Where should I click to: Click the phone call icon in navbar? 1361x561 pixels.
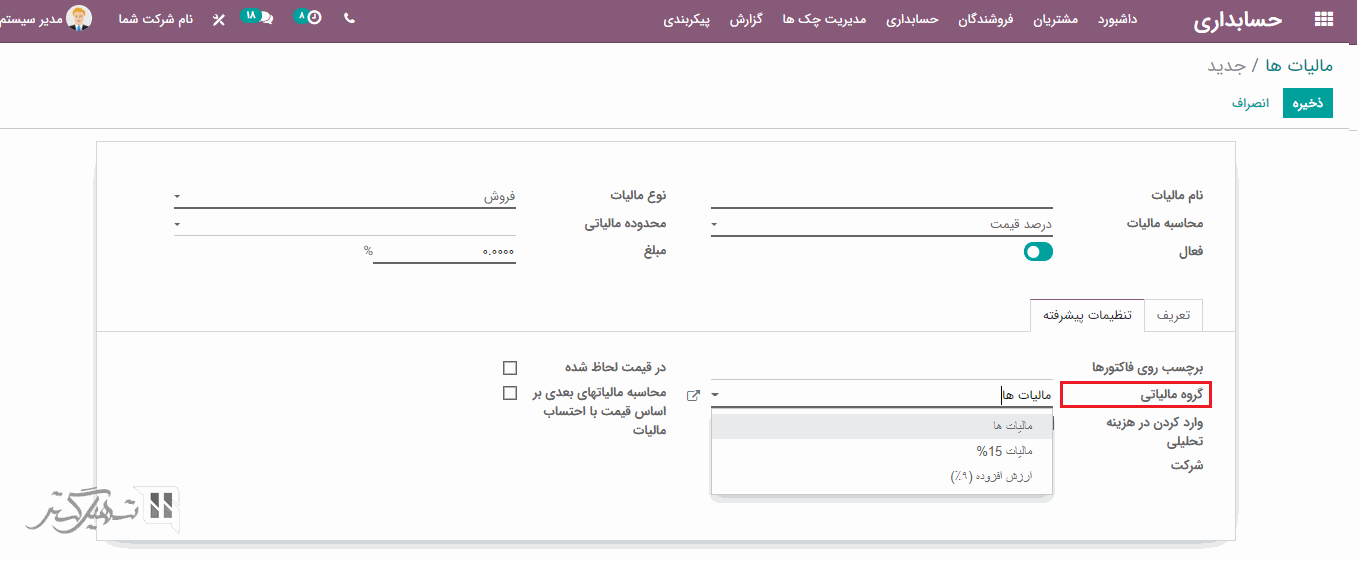coord(349,19)
